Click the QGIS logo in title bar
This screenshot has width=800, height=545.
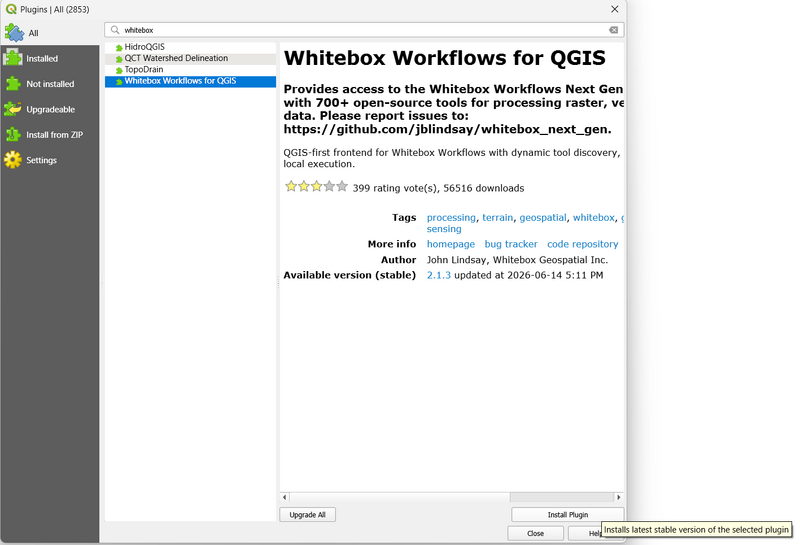tap(11, 9)
